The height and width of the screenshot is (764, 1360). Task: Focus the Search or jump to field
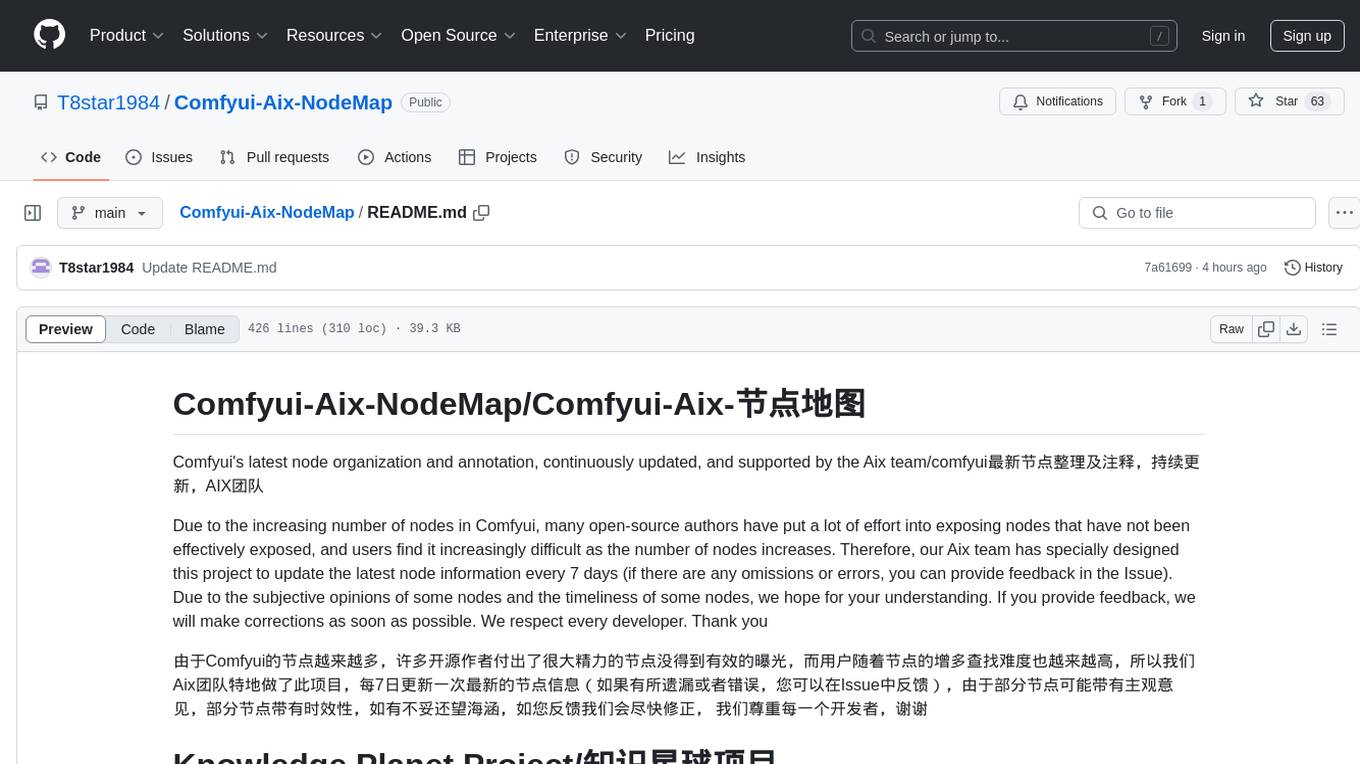click(x=1015, y=36)
